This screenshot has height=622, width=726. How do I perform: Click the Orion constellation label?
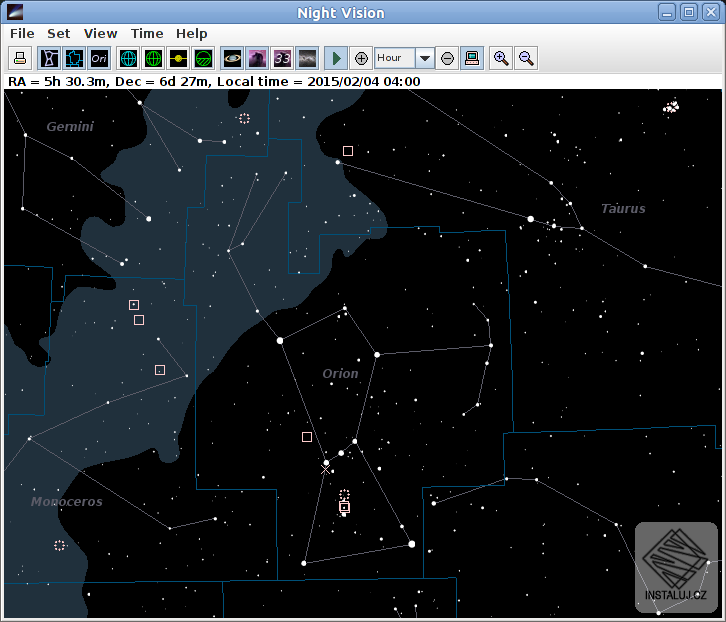[340, 373]
